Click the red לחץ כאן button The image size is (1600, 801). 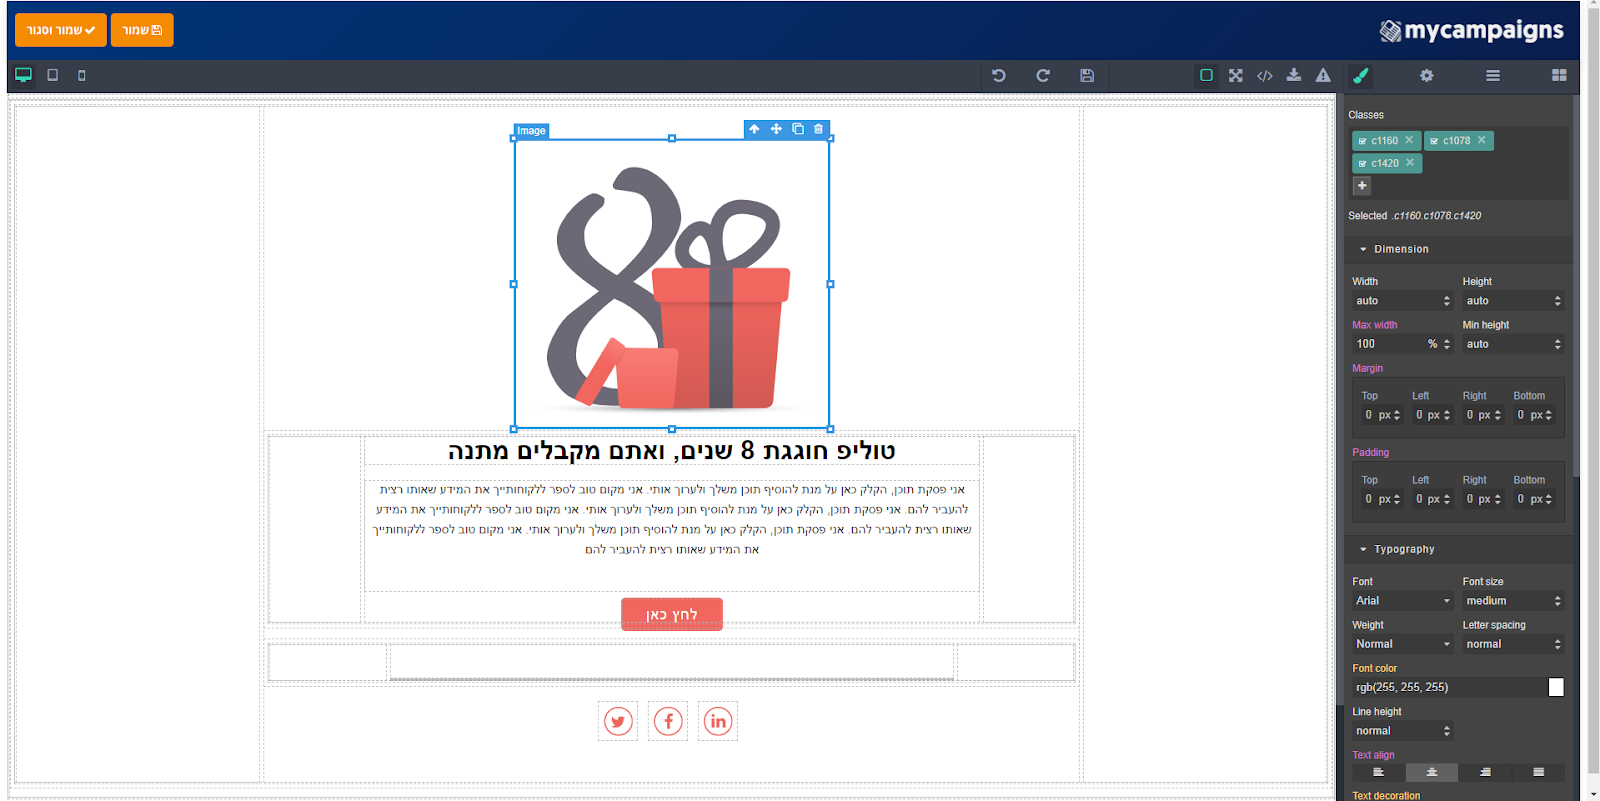coord(672,614)
